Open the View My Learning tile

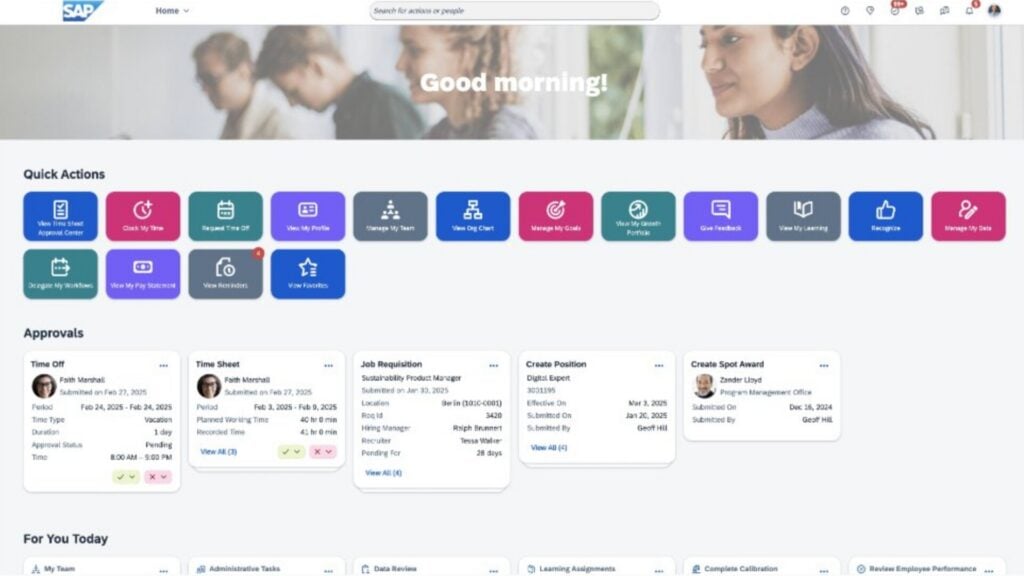803,216
